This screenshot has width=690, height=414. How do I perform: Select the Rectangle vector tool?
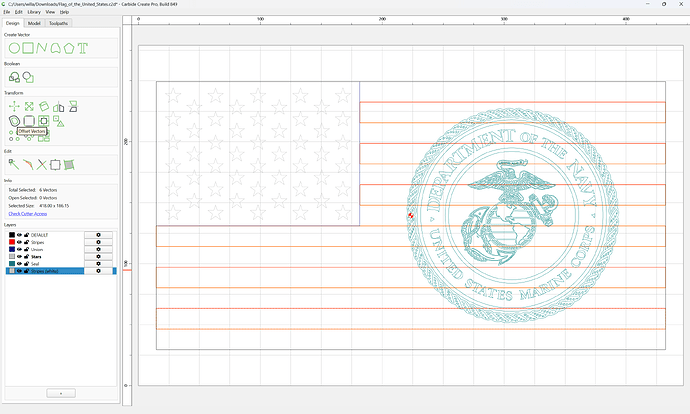tap(28, 48)
